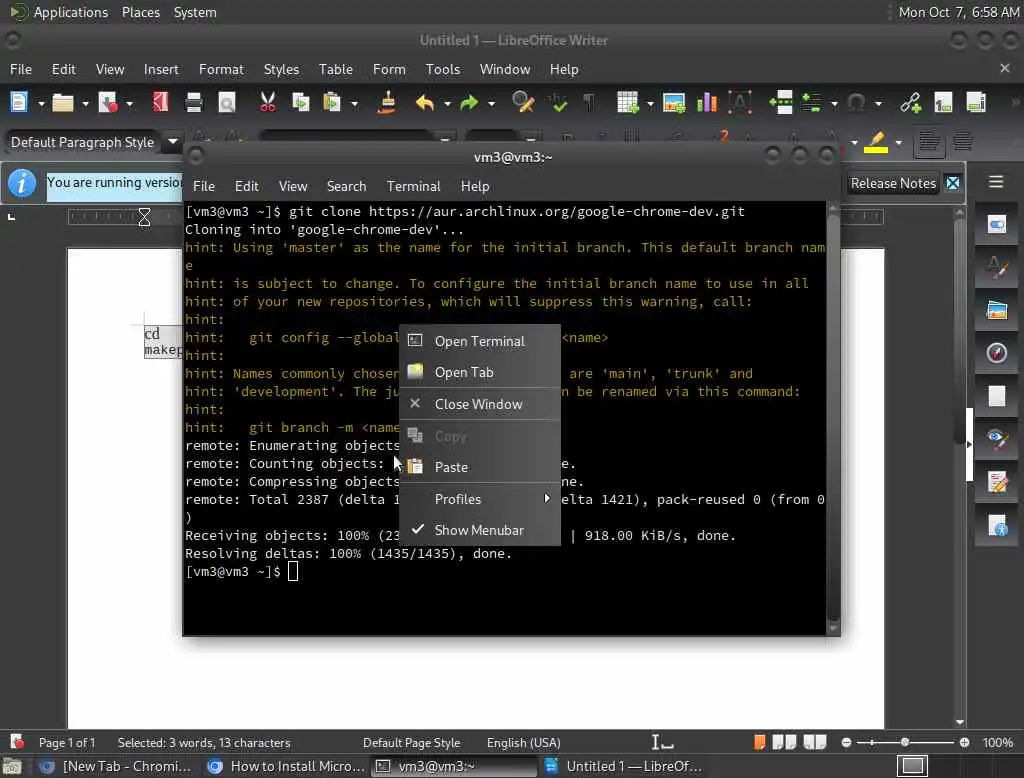Choose Open Terminal from context menu
Screen dimensions: 1024x778
coord(480,341)
